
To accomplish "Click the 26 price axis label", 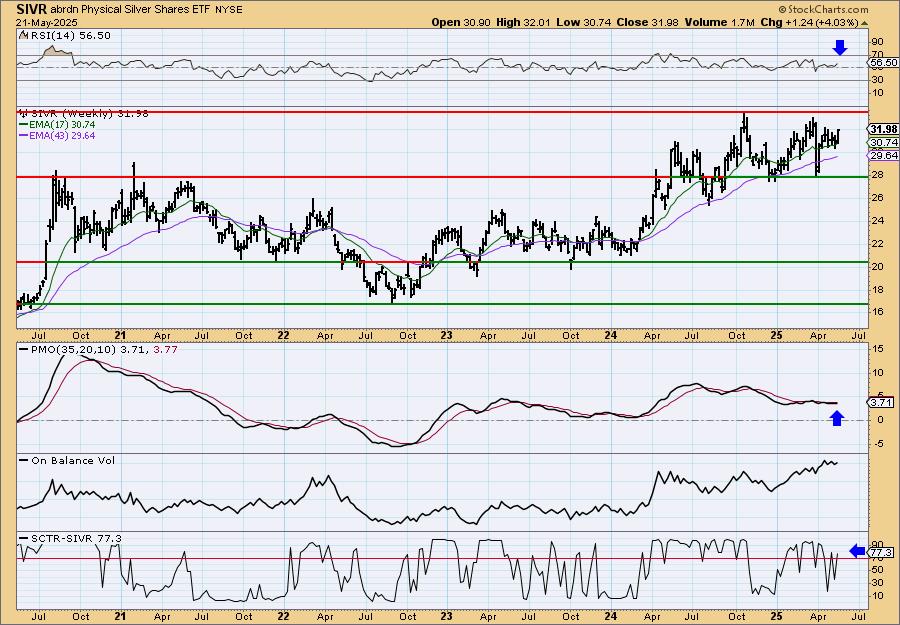I will [877, 197].
